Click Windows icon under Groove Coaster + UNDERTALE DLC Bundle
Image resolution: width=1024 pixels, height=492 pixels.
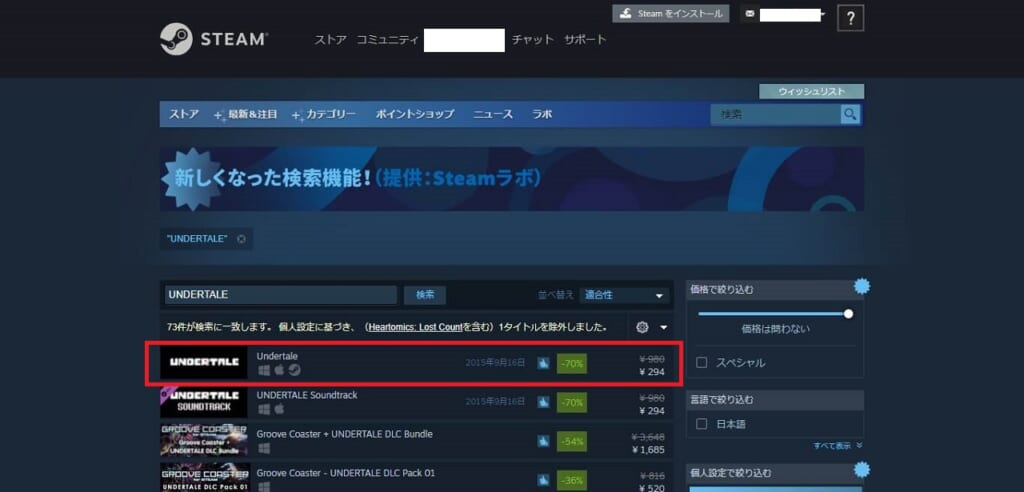(264, 448)
